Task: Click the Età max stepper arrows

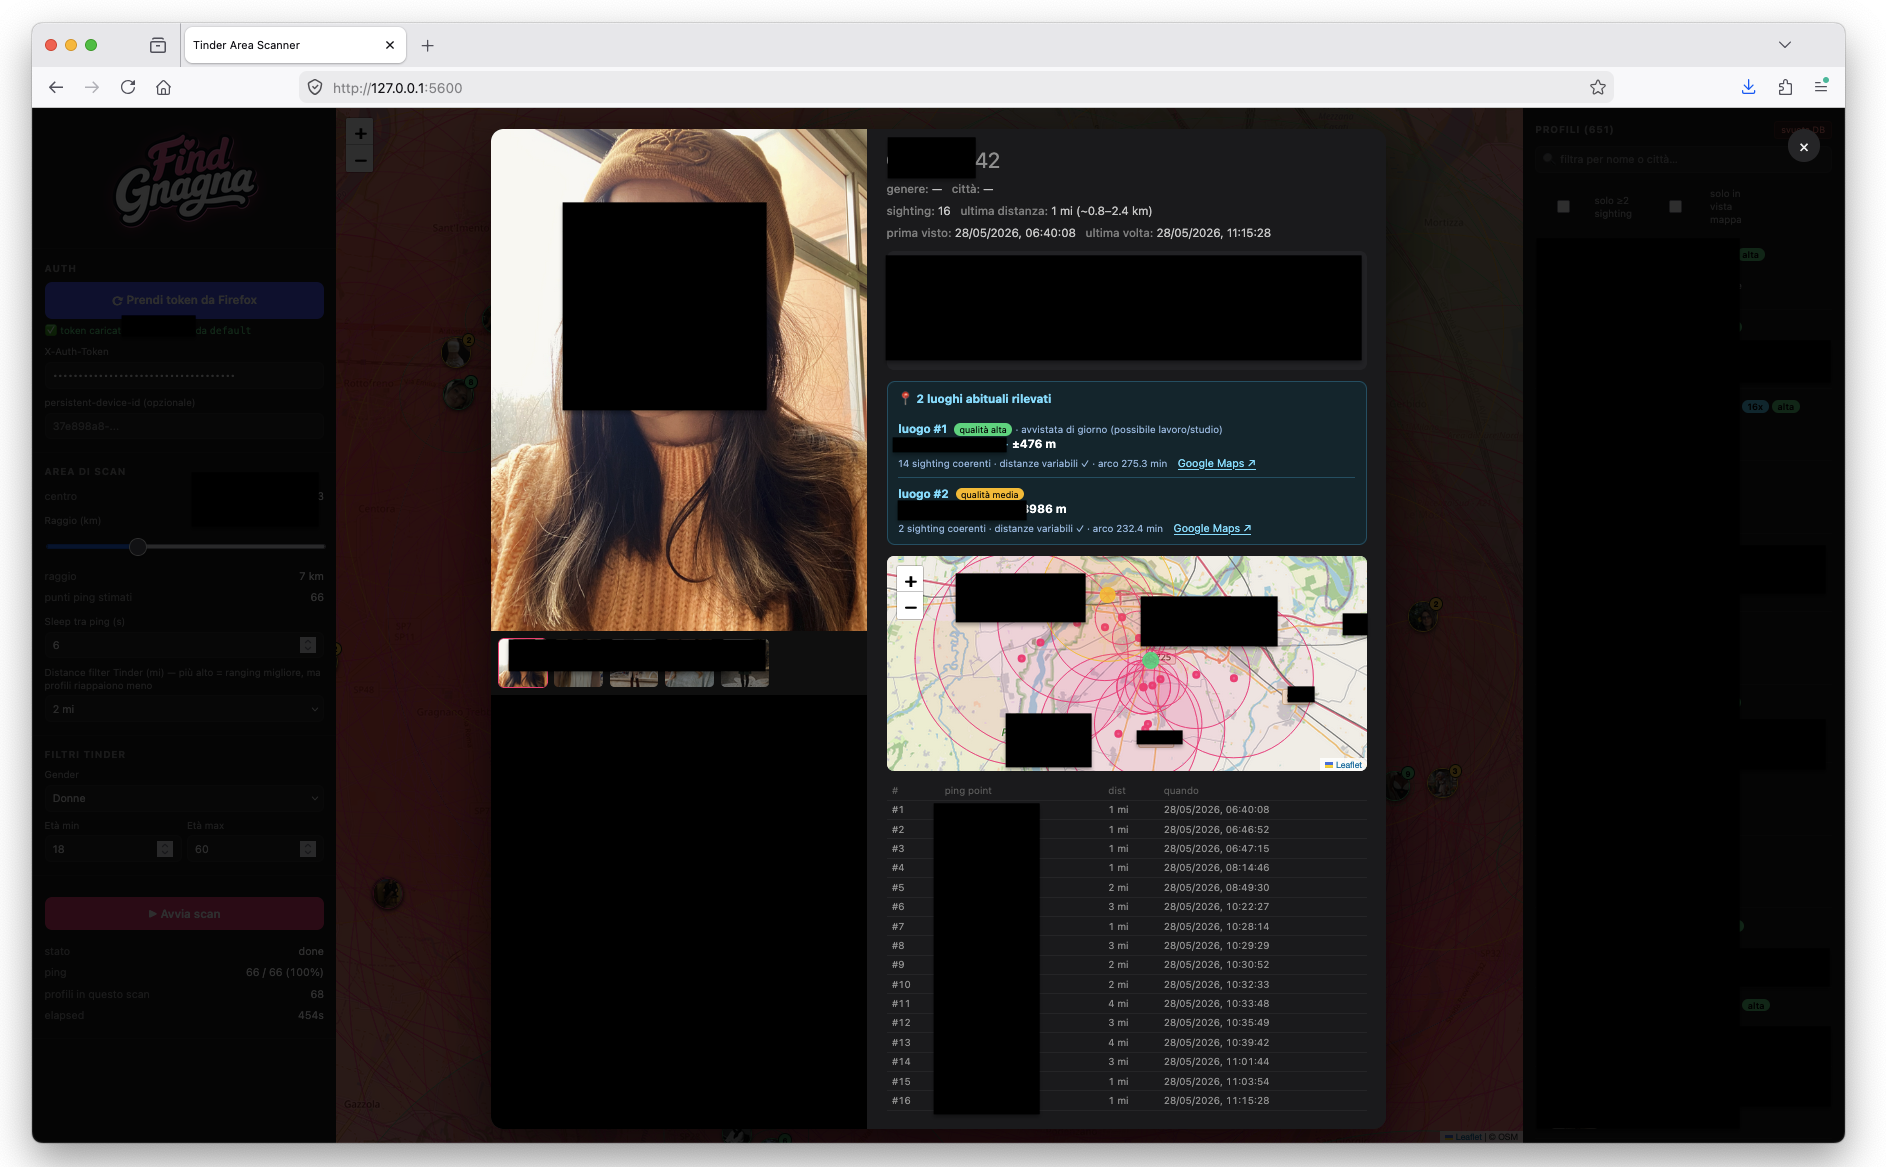Action: click(x=308, y=849)
